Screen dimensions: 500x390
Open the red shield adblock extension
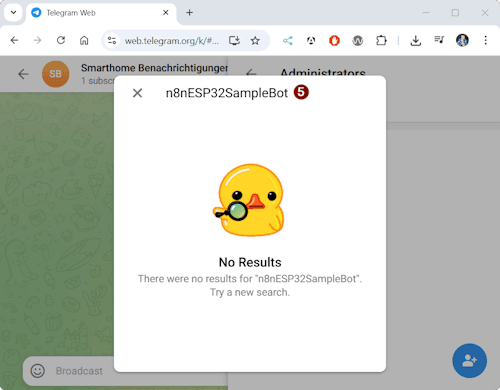pyautogui.click(x=334, y=41)
